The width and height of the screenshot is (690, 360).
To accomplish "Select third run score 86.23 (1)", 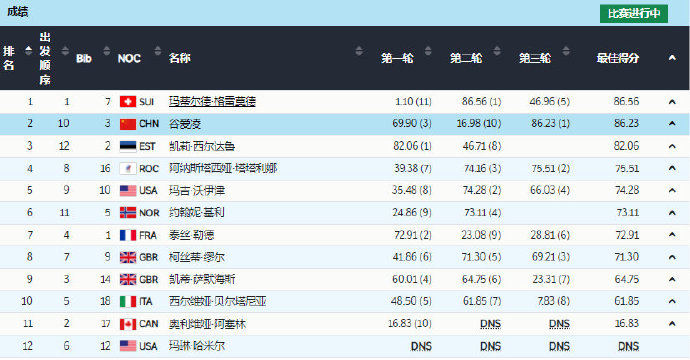I will [551, 124].
